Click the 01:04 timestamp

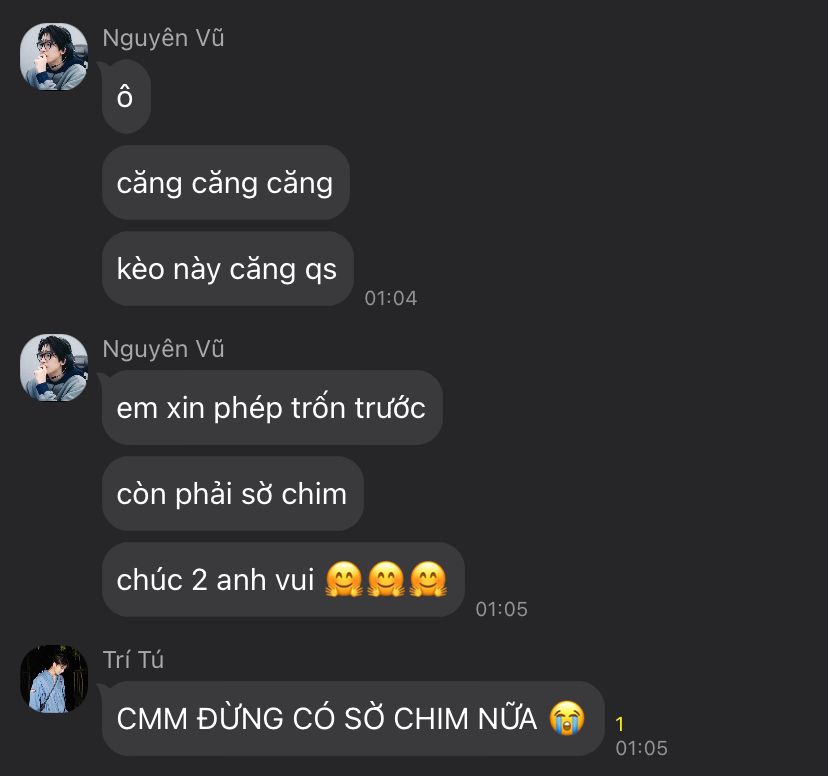[391, 298]
